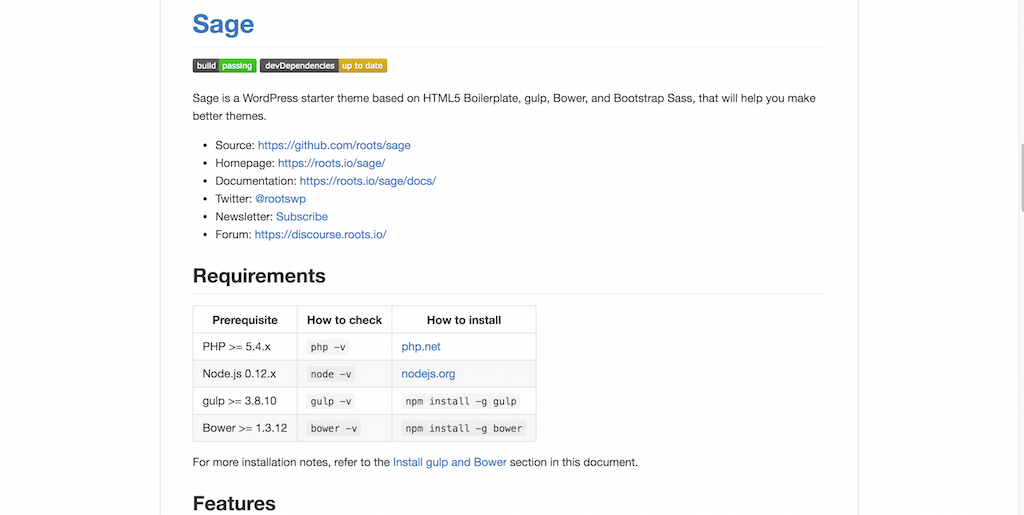Viewport: 1024px width, 515px height.
Task: Click the node -v code snippet
Action: 331,374
